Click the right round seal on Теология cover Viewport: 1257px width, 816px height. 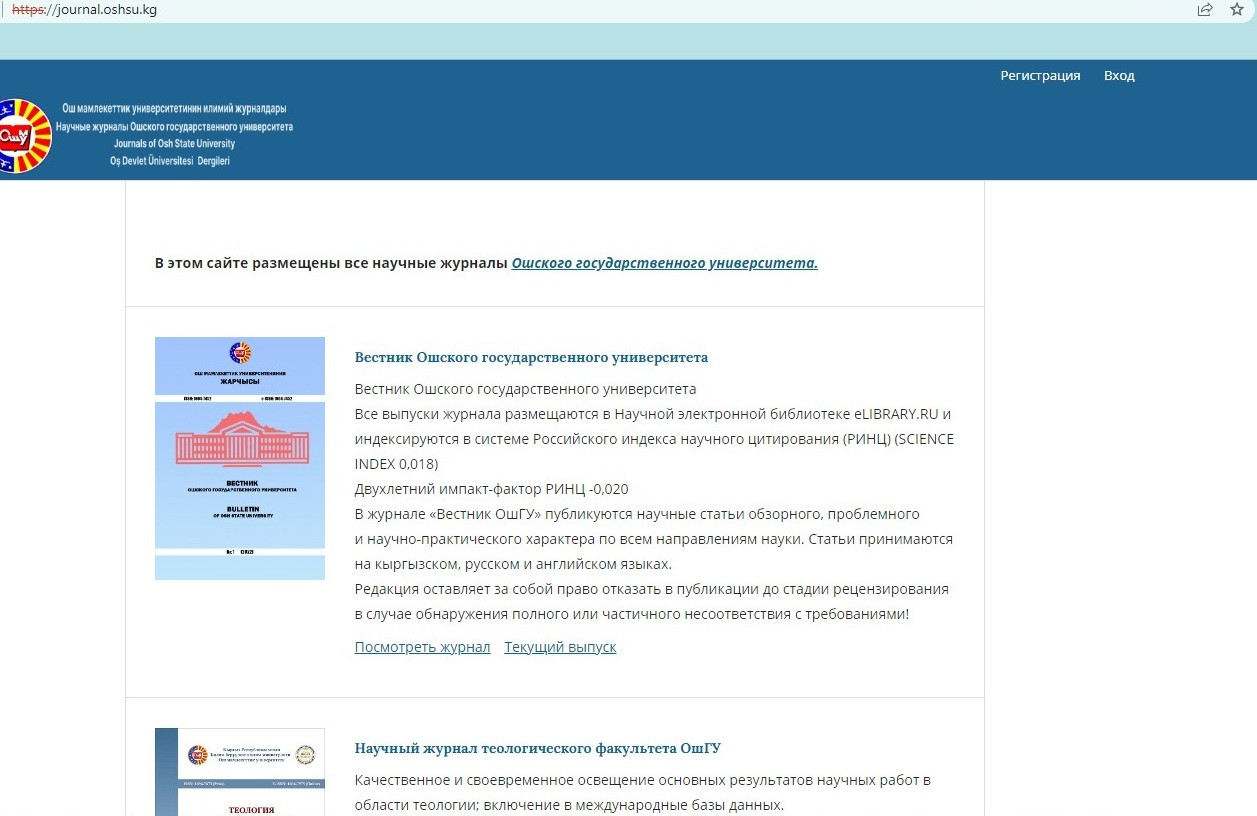[306, 755]
